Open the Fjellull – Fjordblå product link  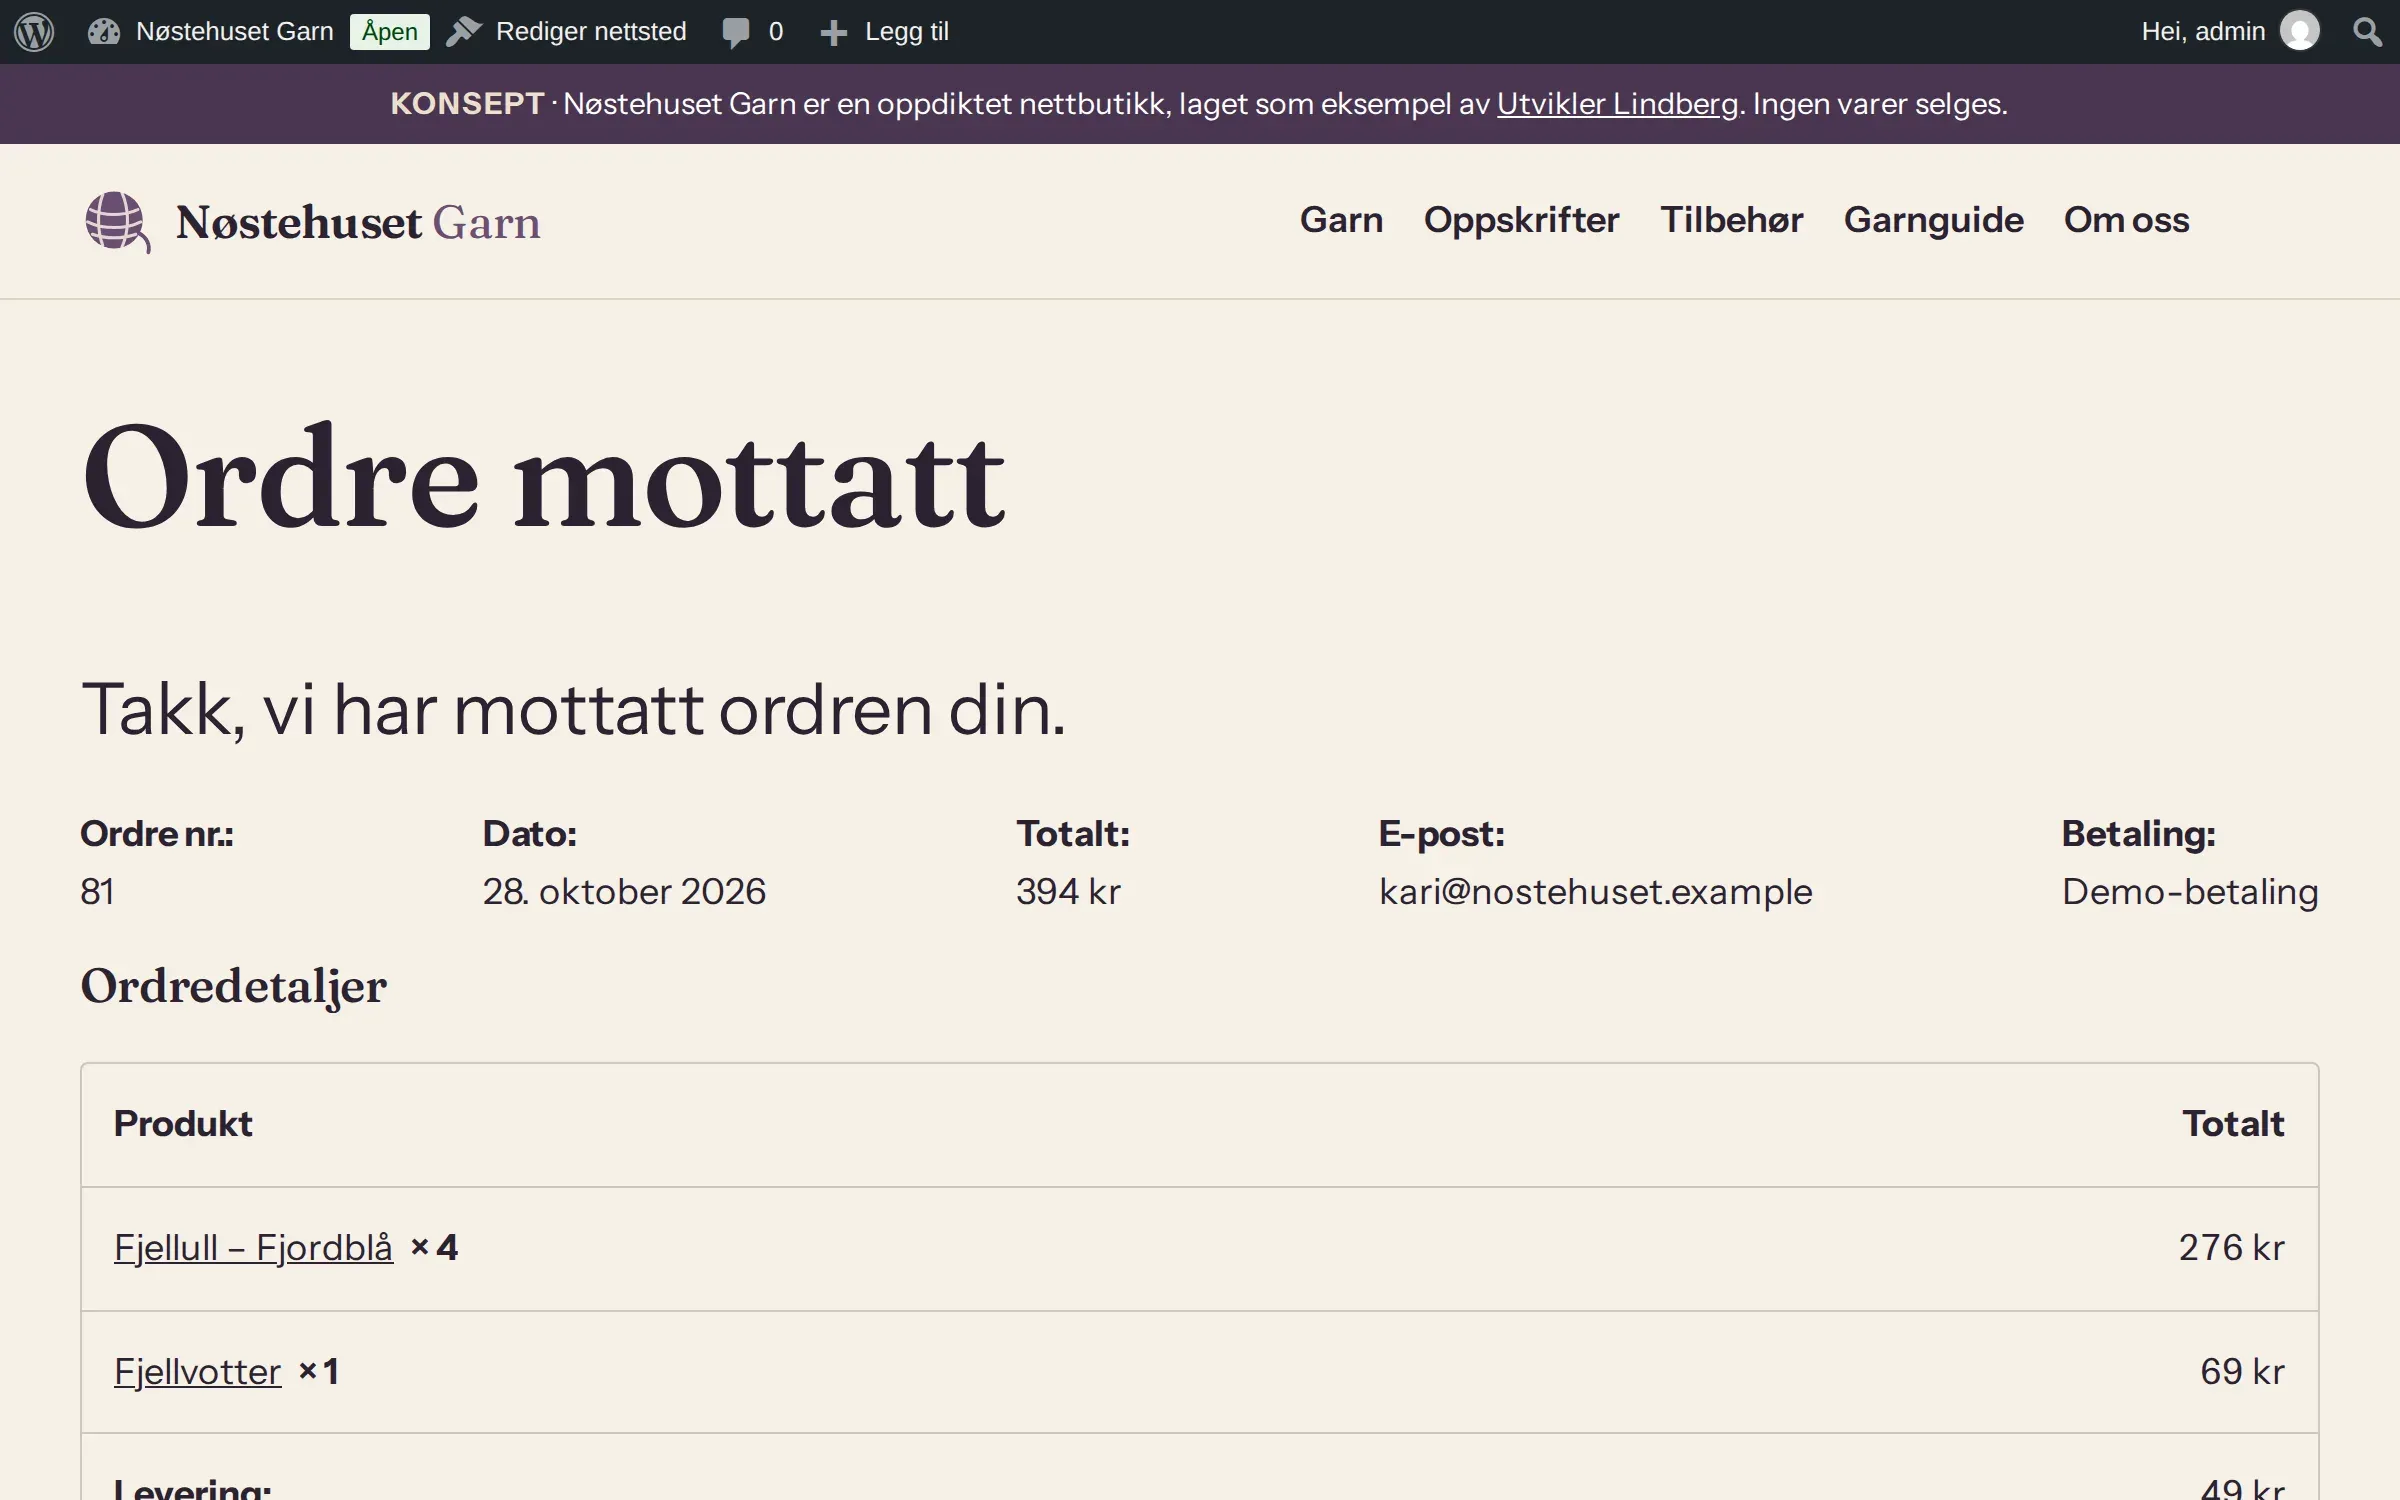pyautogui.click(x=253, y=1248)
